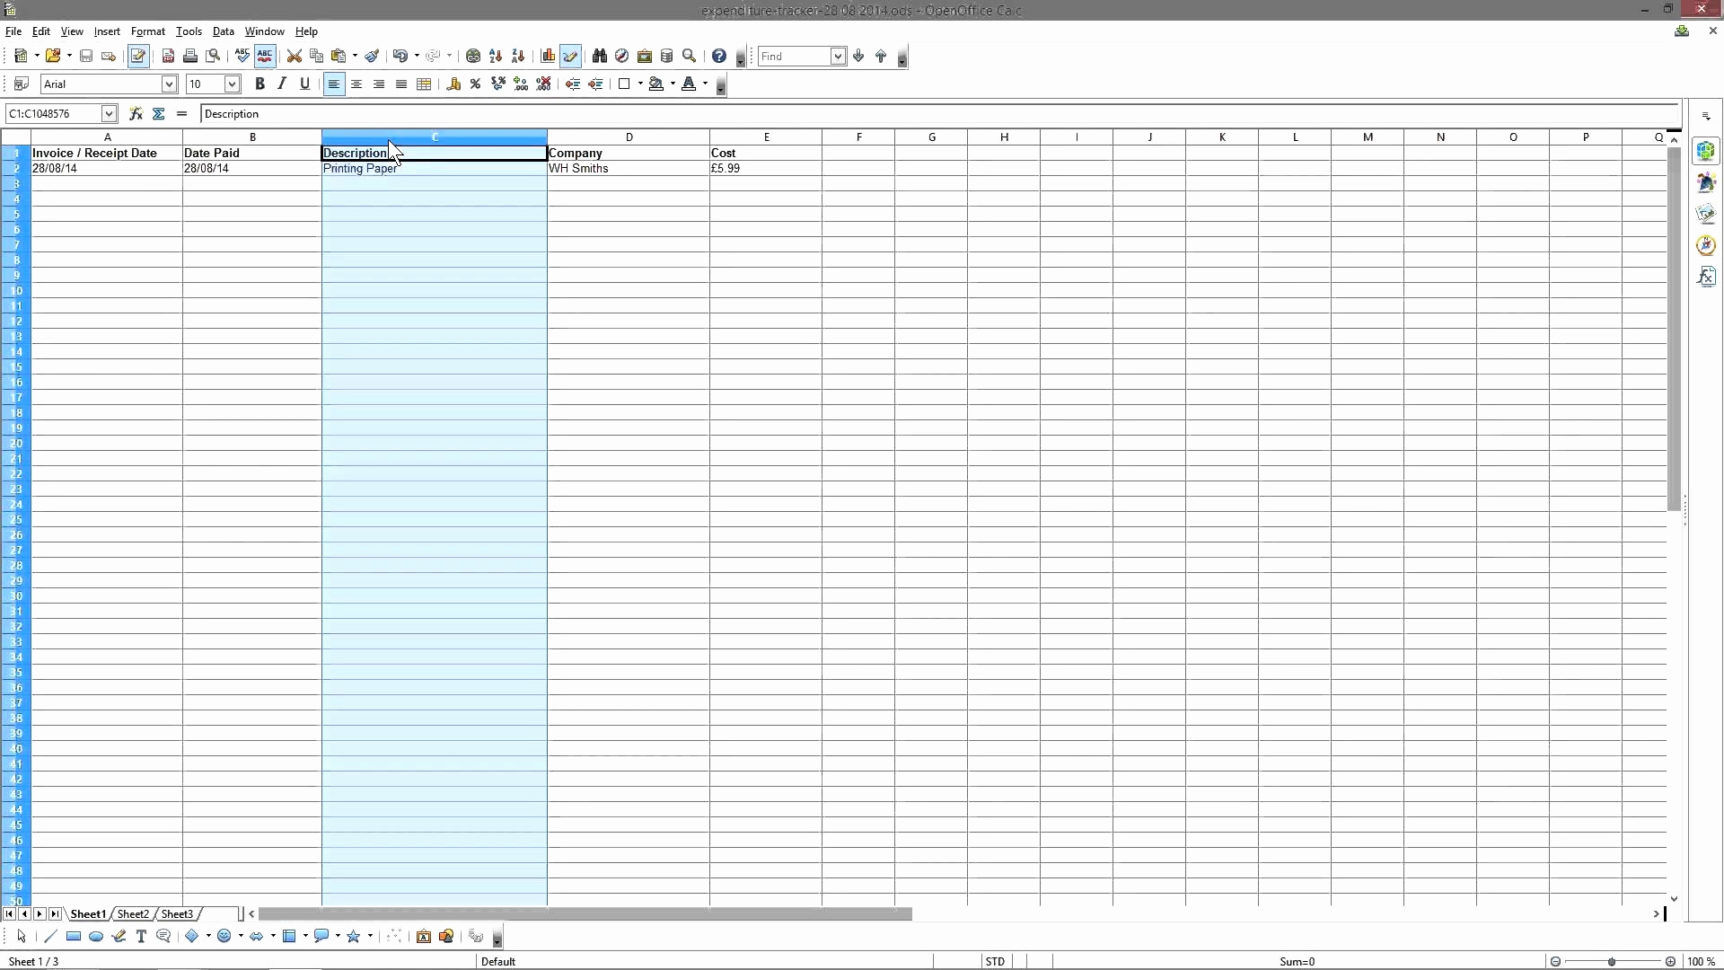Select the Format Paintbrush tool
This screenshot has width=1724, height=970.
[x=372, y=56]
